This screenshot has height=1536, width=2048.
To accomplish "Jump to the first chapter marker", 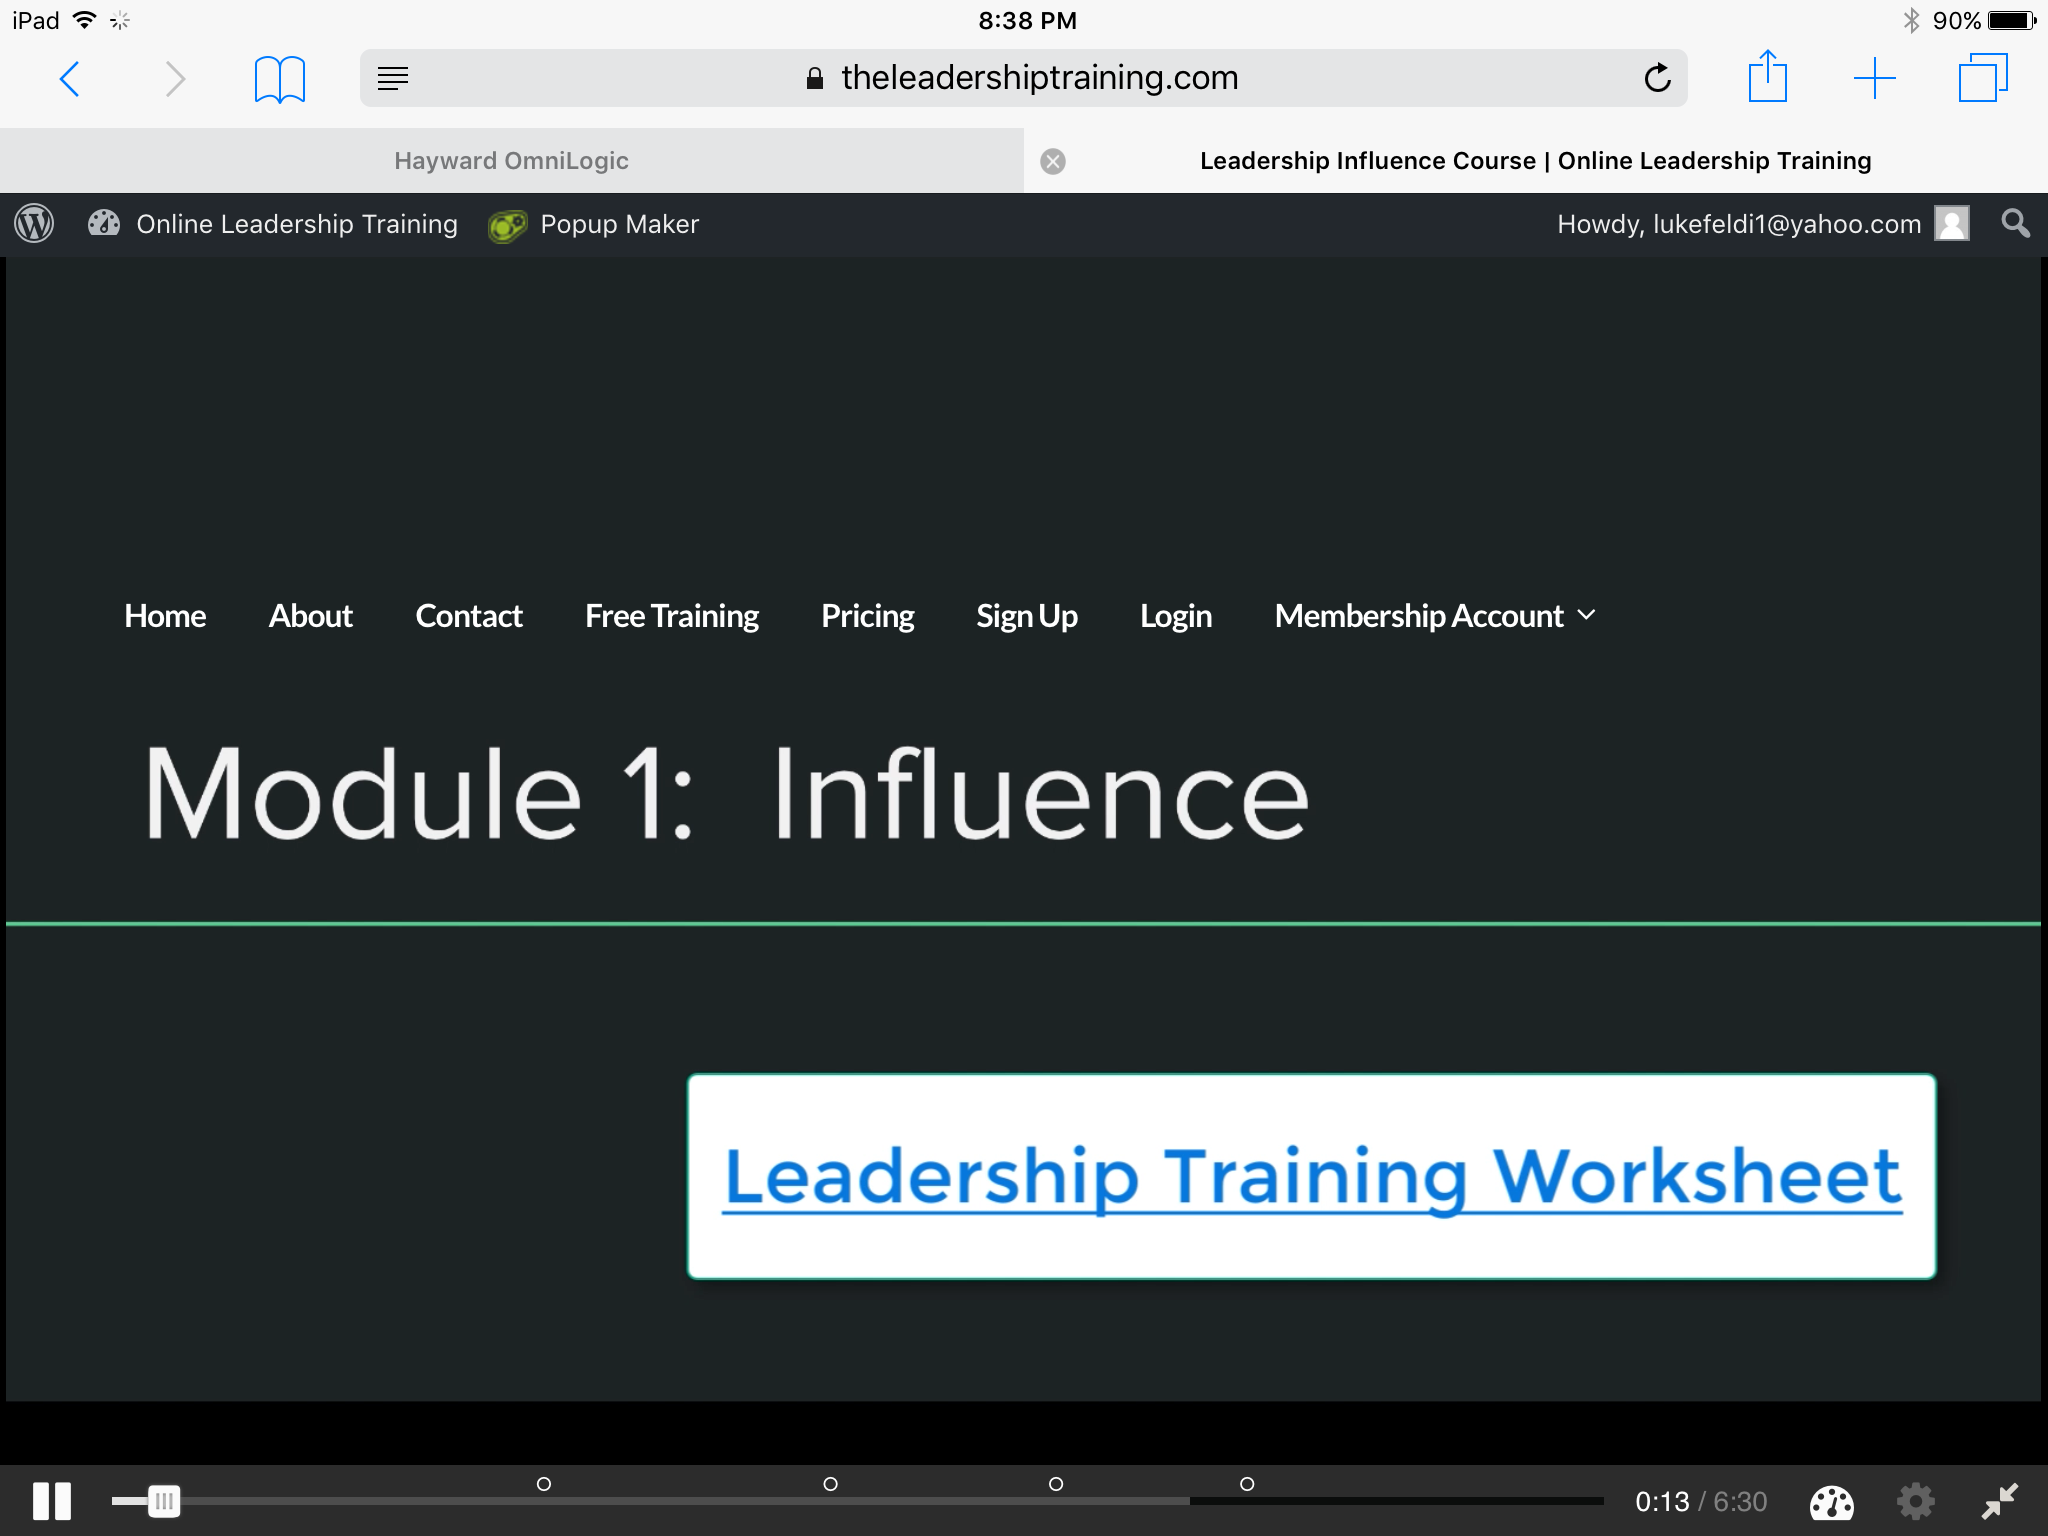I will coord(544,1484).
